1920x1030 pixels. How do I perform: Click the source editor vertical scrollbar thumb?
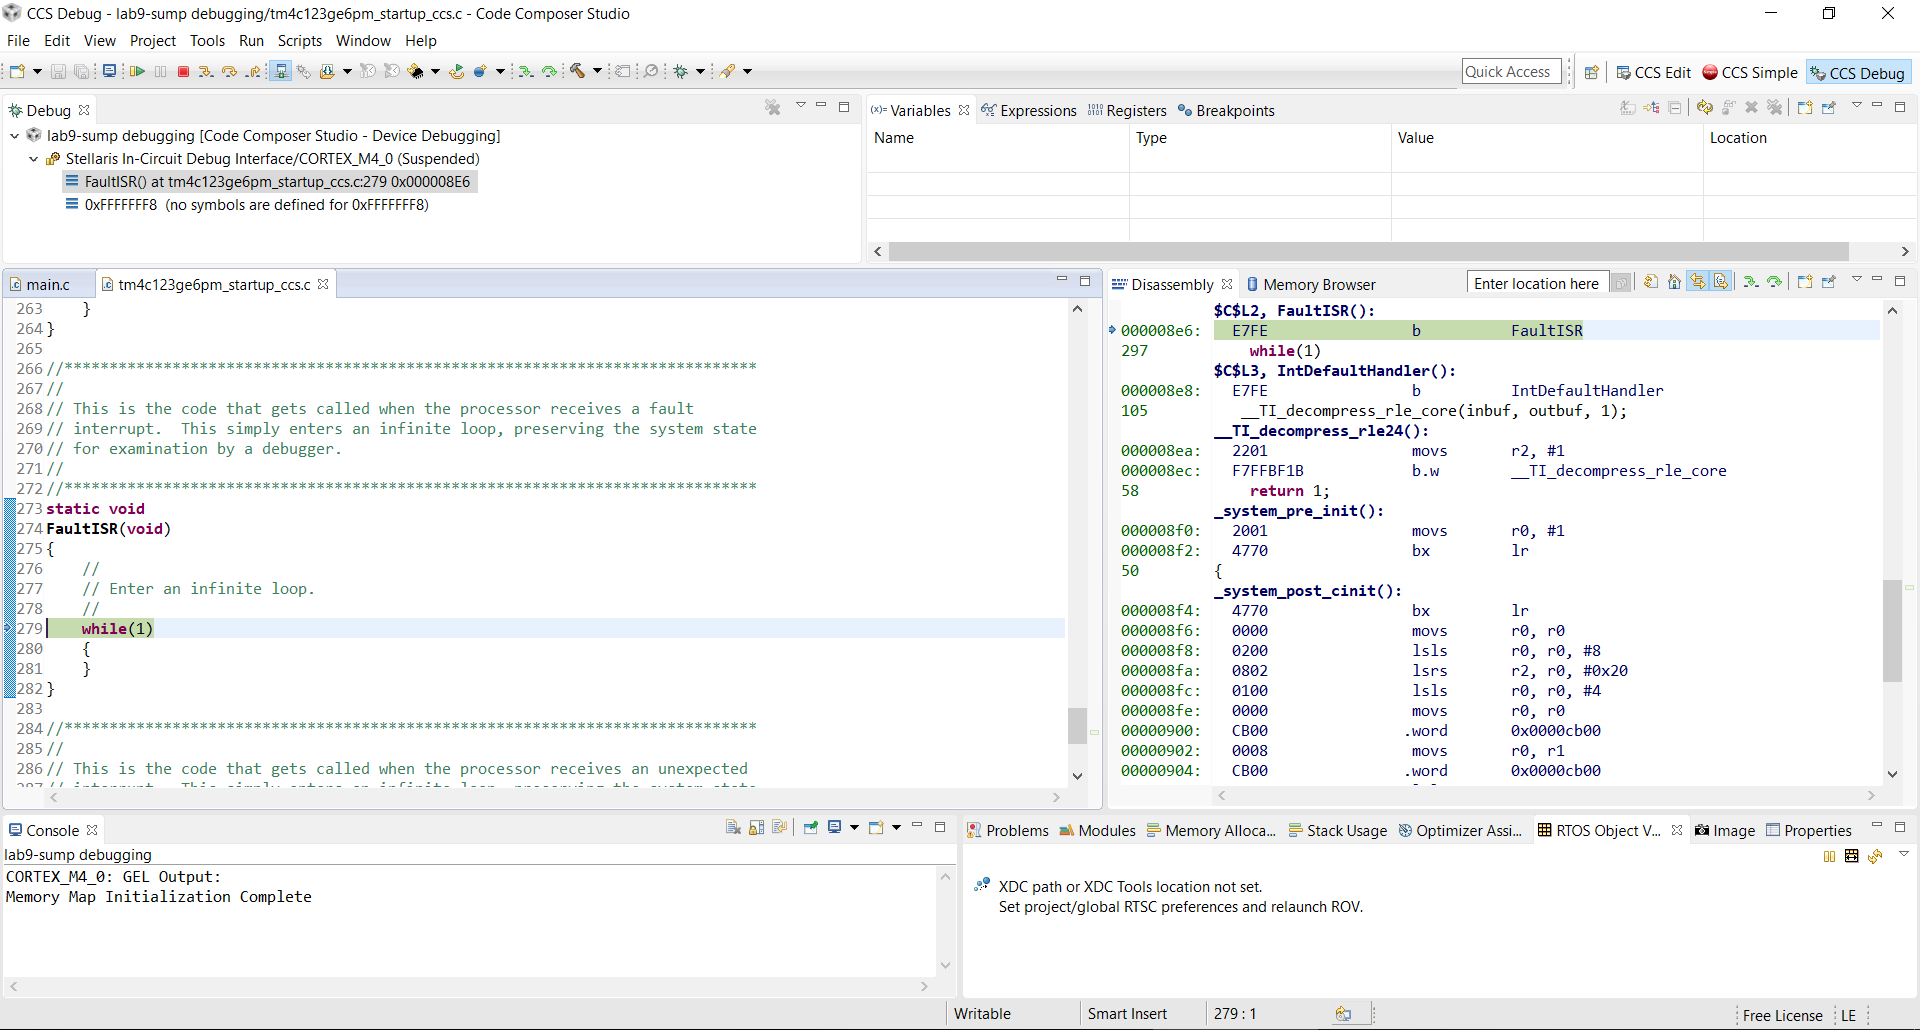(x=1077, y=725)
